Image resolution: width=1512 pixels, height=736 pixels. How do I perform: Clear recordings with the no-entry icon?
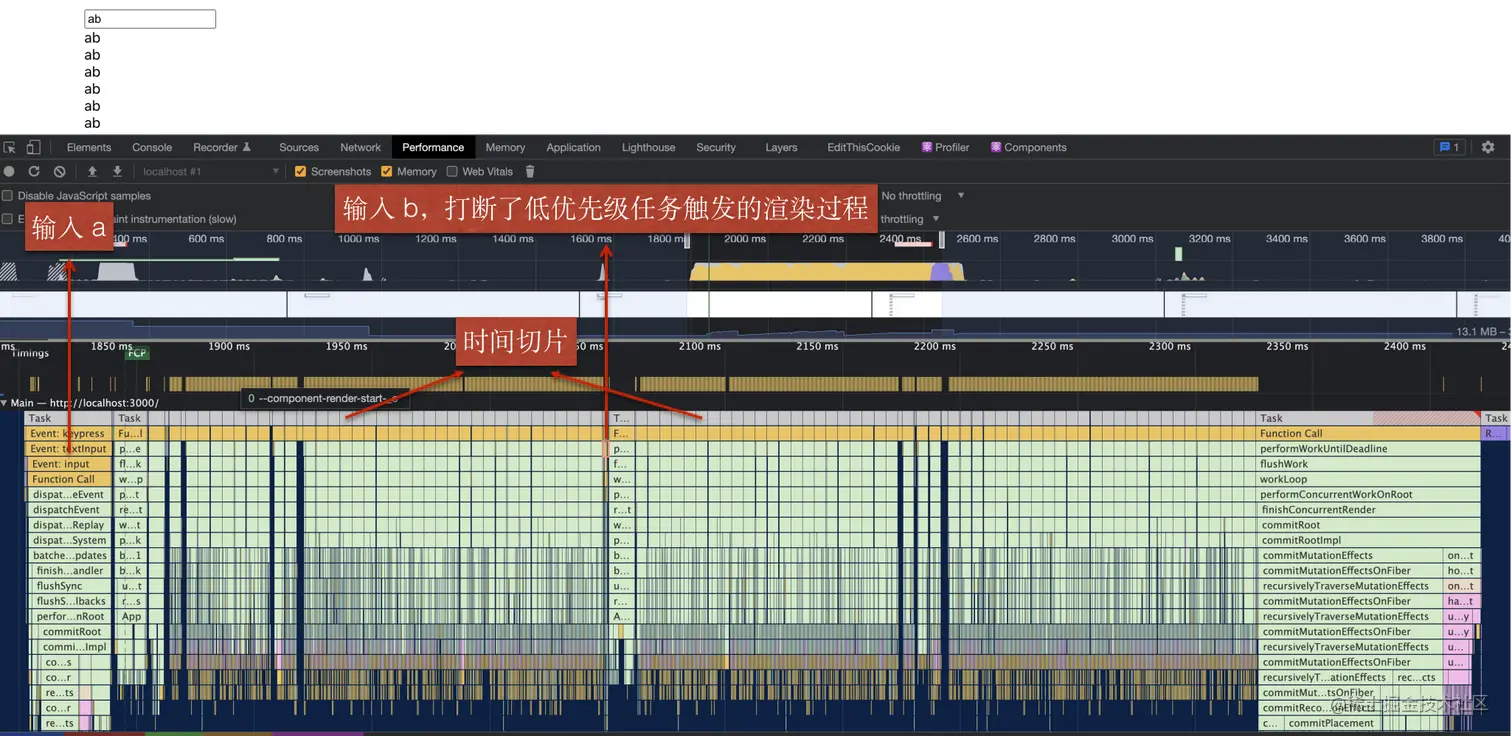59,171
